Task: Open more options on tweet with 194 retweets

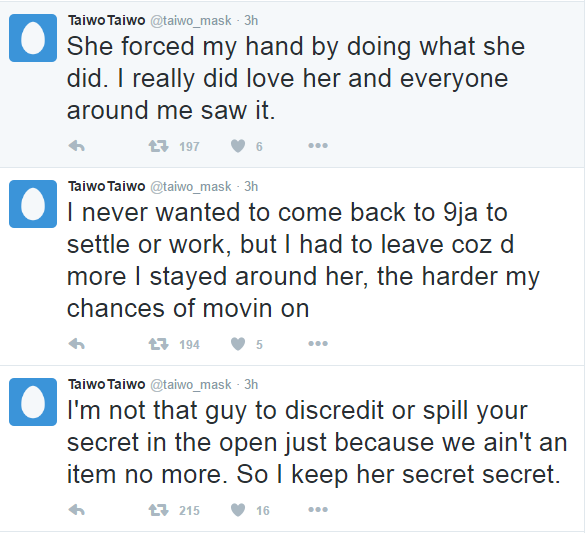Action: click(318, 344)
